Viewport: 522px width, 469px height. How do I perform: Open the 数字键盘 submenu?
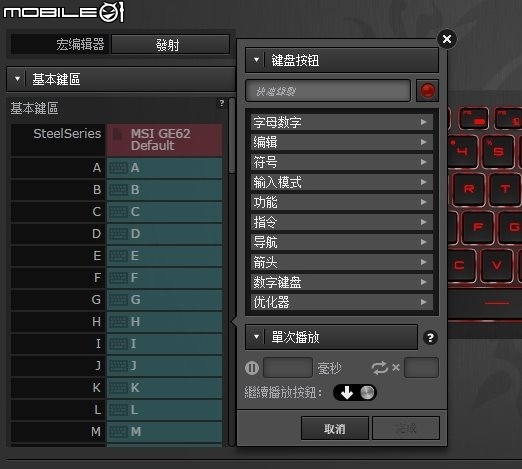pyautogui.click(x=342, y=282)
